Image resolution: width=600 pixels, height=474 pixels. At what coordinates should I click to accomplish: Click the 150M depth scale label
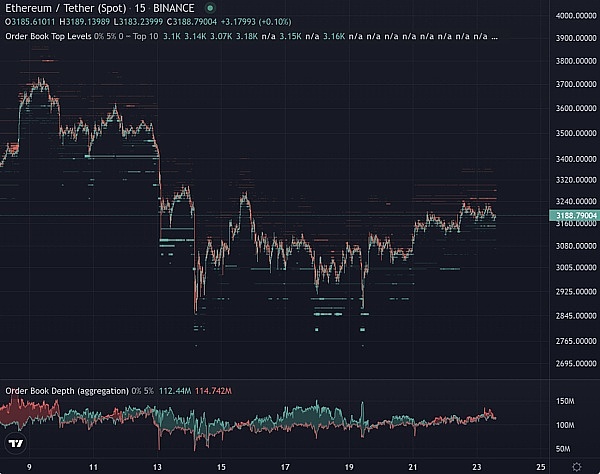565,402
